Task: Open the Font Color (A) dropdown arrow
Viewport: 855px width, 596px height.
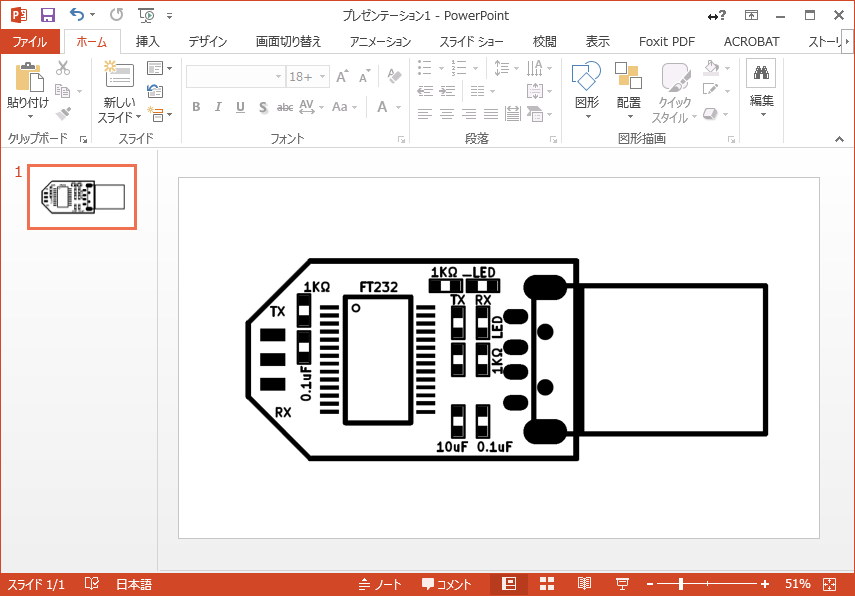Action: pos(399,107)
